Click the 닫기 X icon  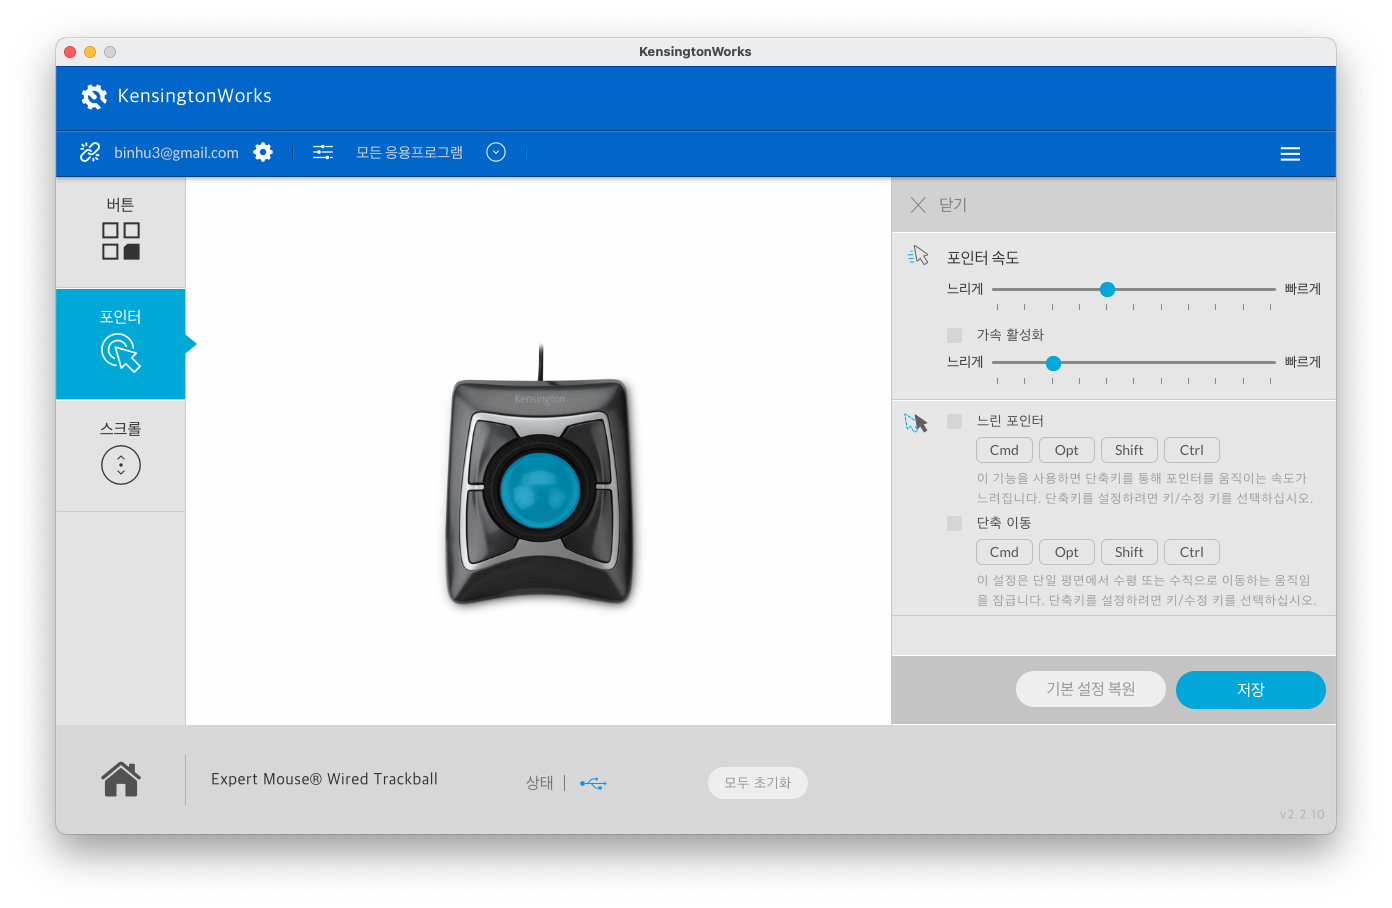(x=918, y=205)
